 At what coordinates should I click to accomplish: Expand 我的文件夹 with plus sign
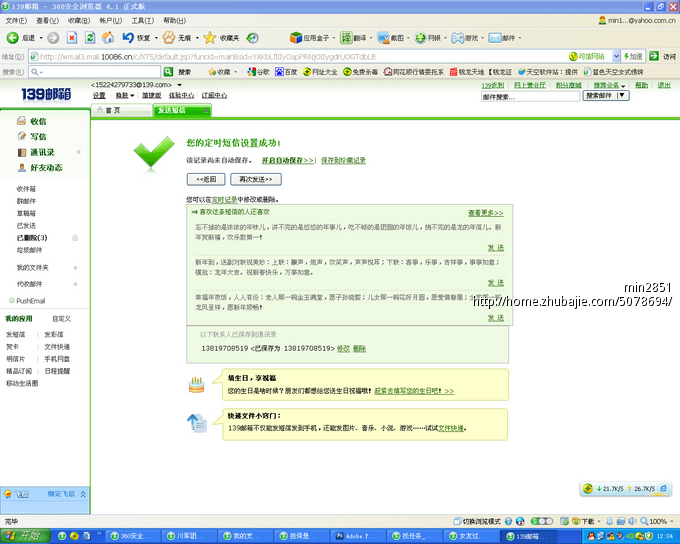tap(75, 268)
